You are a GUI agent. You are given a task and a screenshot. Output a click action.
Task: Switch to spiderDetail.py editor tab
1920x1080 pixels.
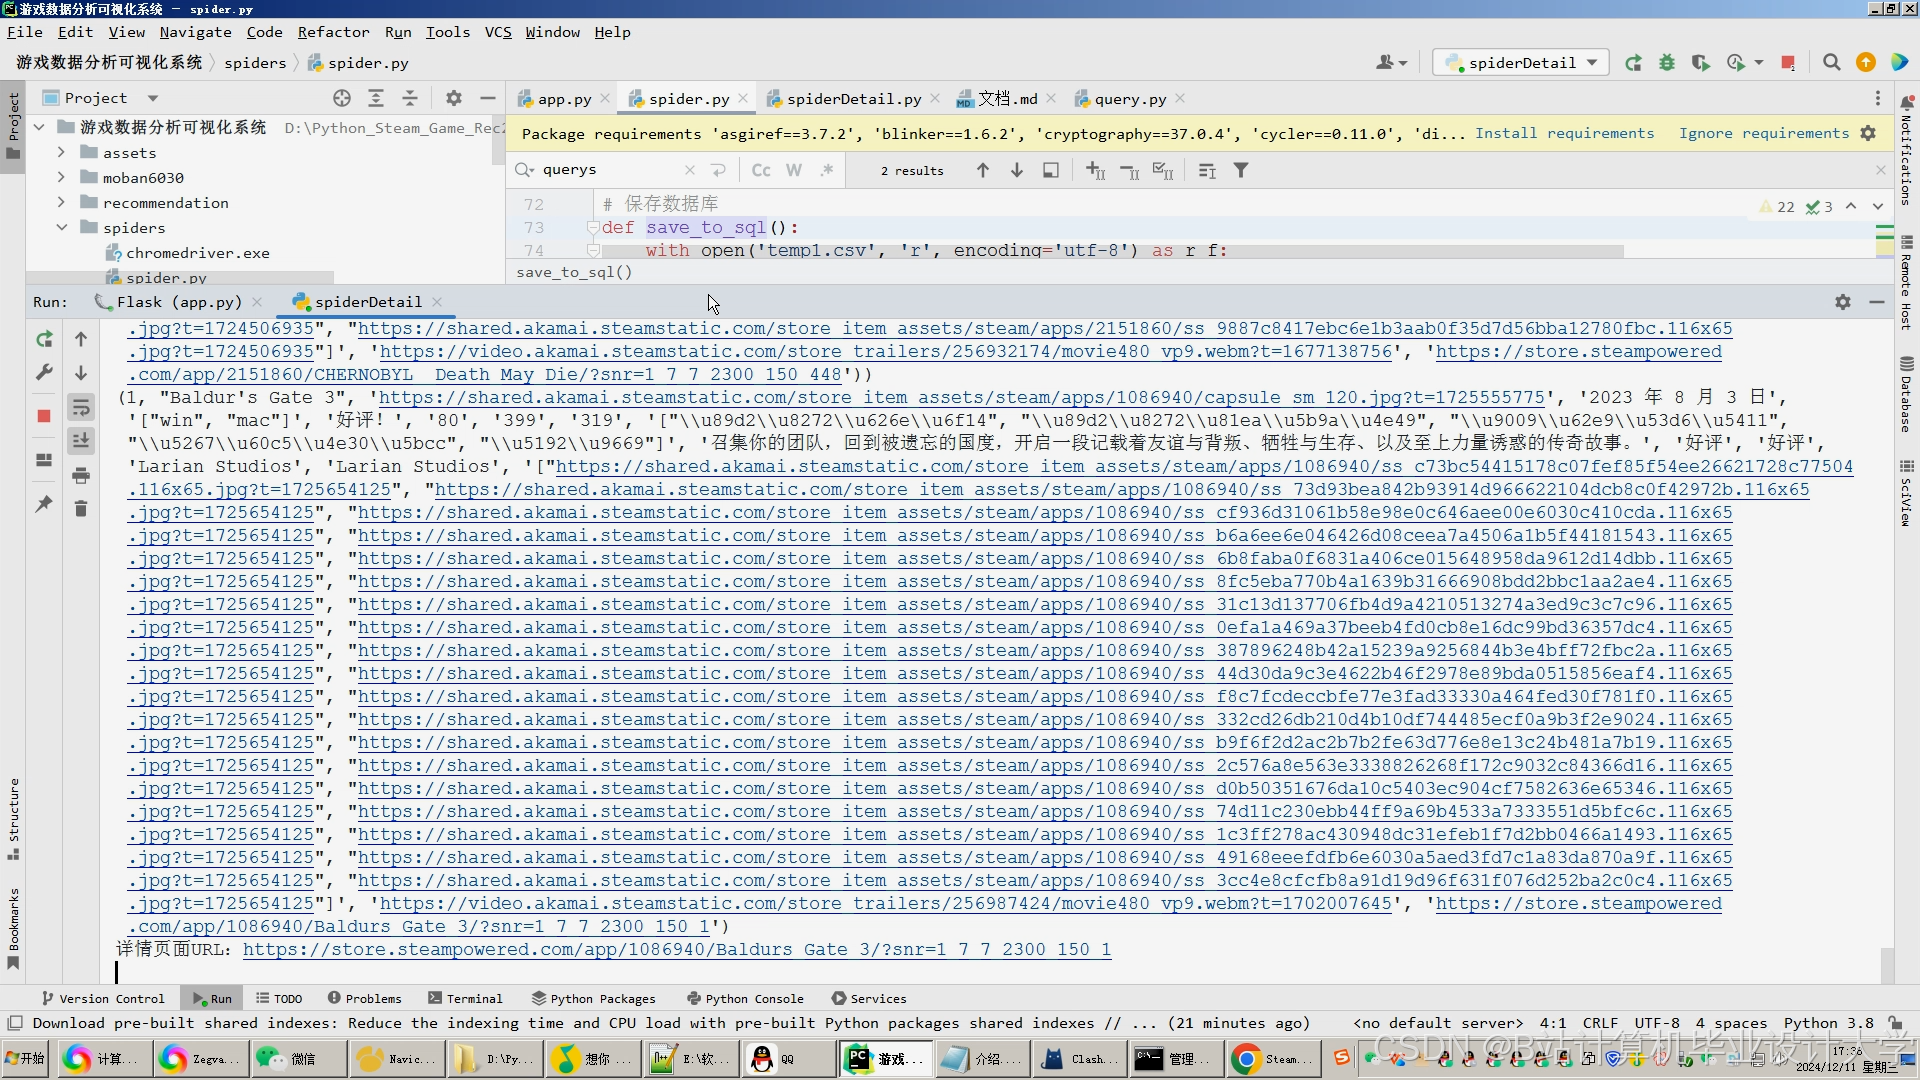click(x=853, y=99)
